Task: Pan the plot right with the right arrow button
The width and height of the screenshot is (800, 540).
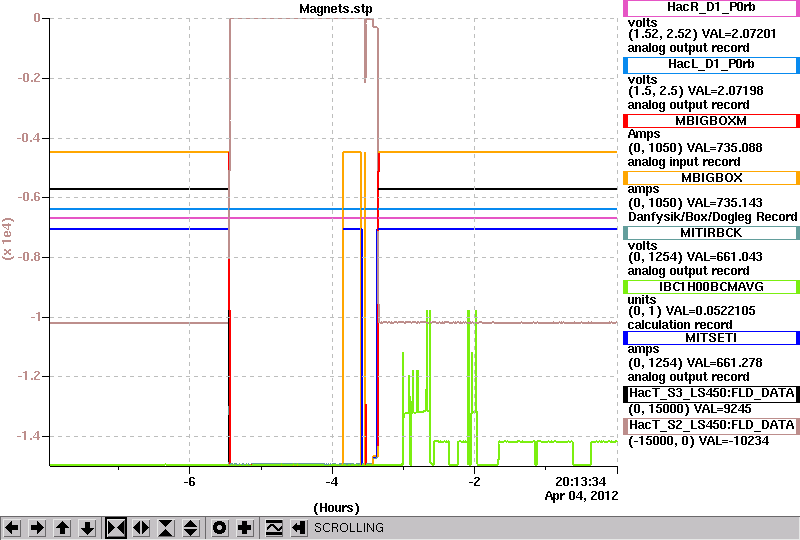Action: [37, 528]
